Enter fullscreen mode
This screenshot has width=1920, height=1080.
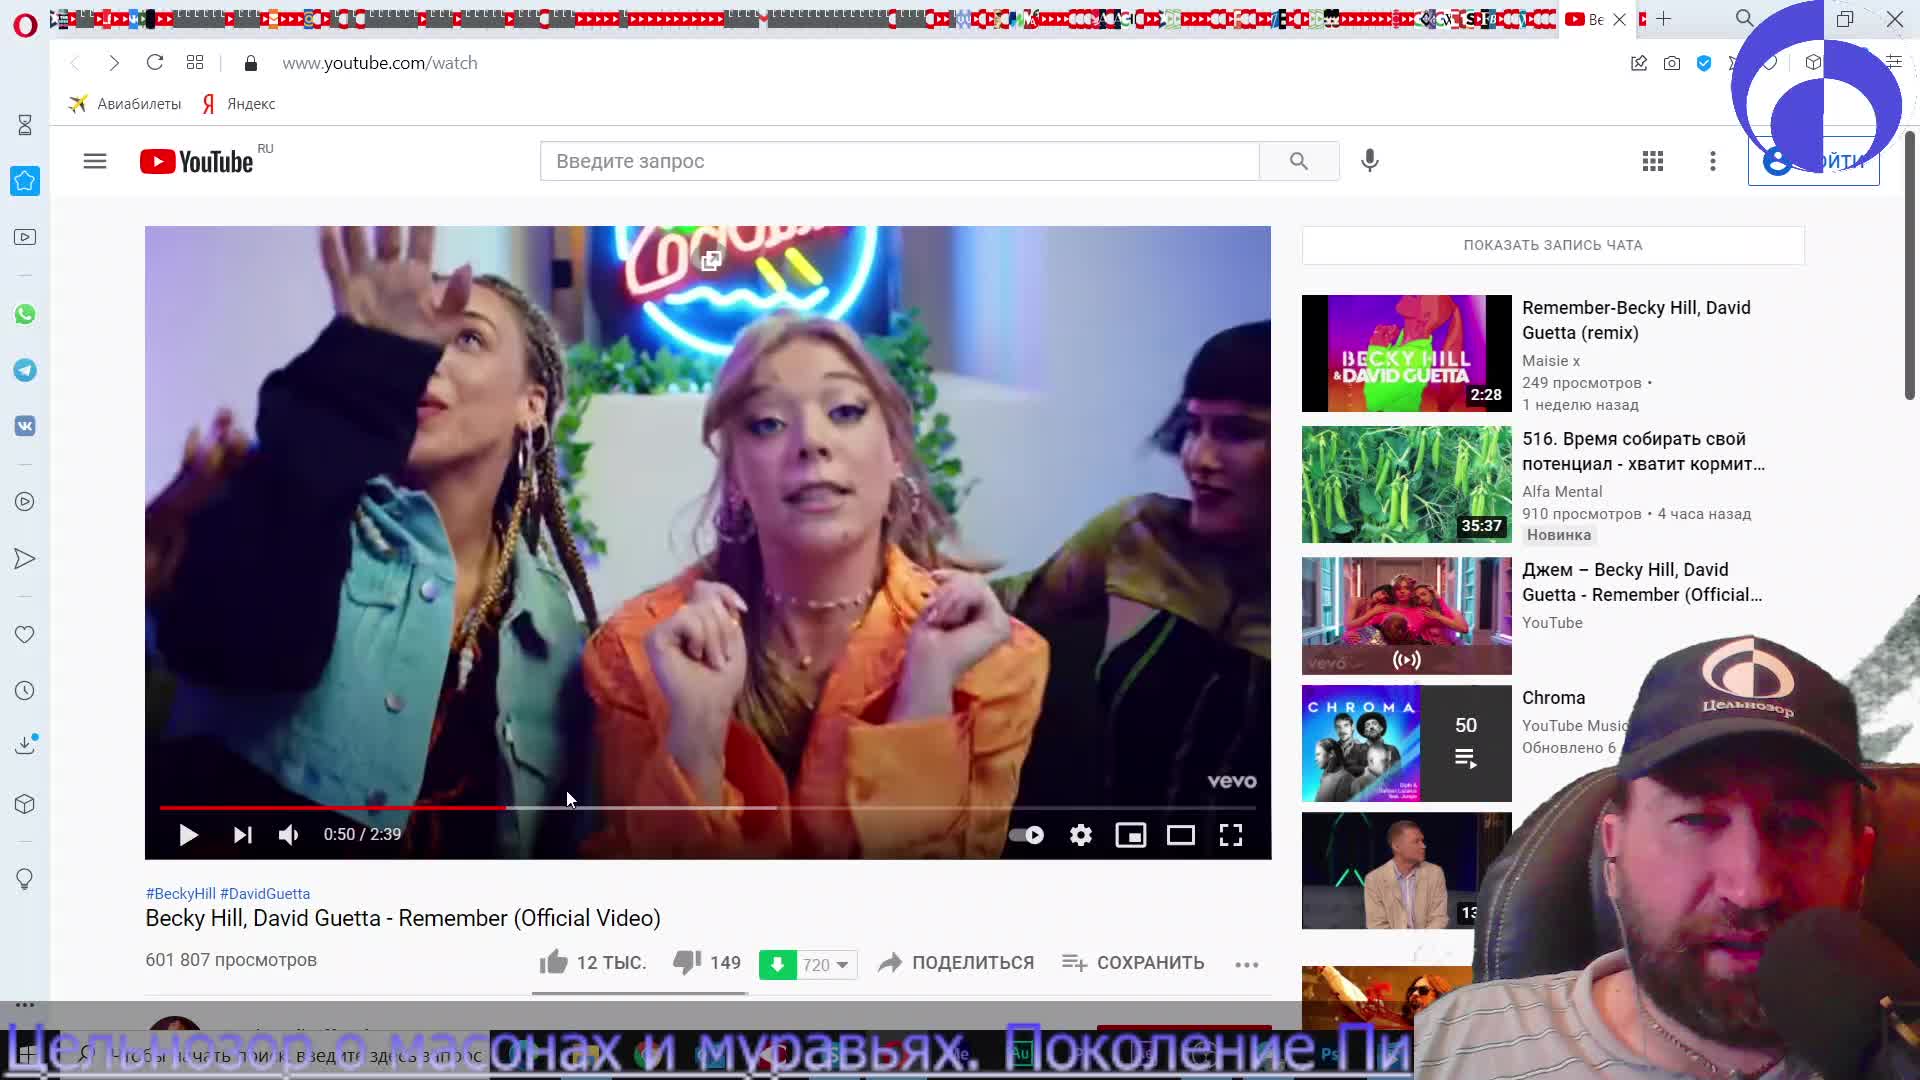pos(1231,835)
